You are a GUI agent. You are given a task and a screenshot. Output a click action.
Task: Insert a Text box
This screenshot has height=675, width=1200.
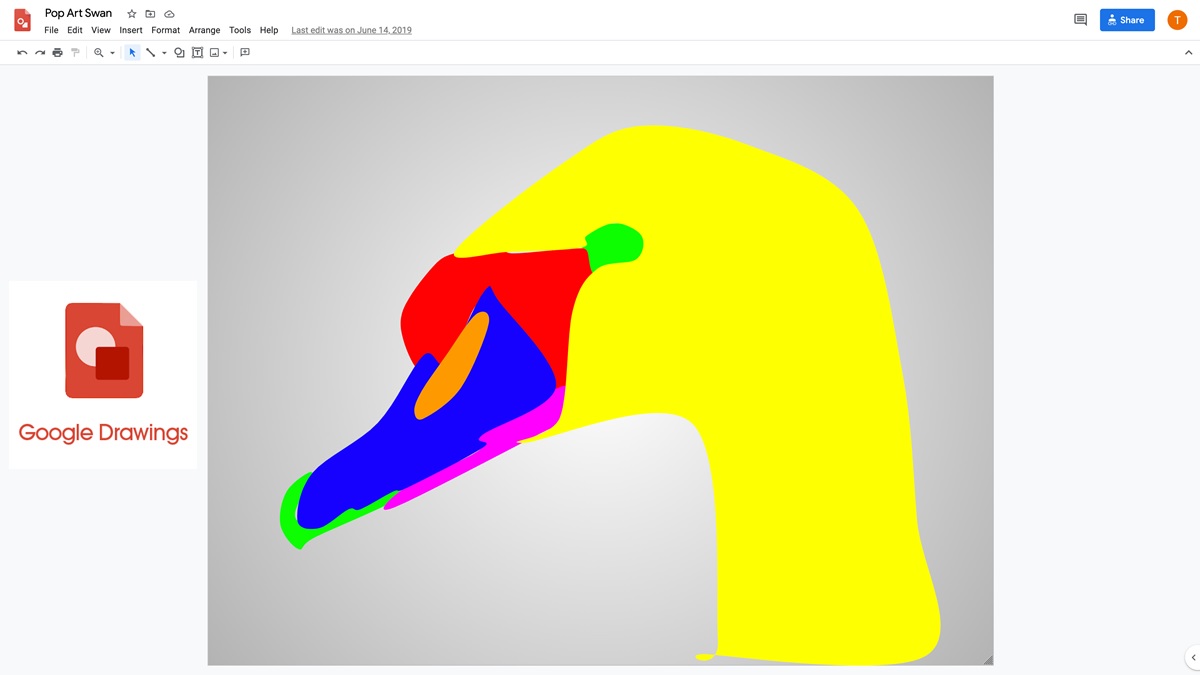point(196,52)
